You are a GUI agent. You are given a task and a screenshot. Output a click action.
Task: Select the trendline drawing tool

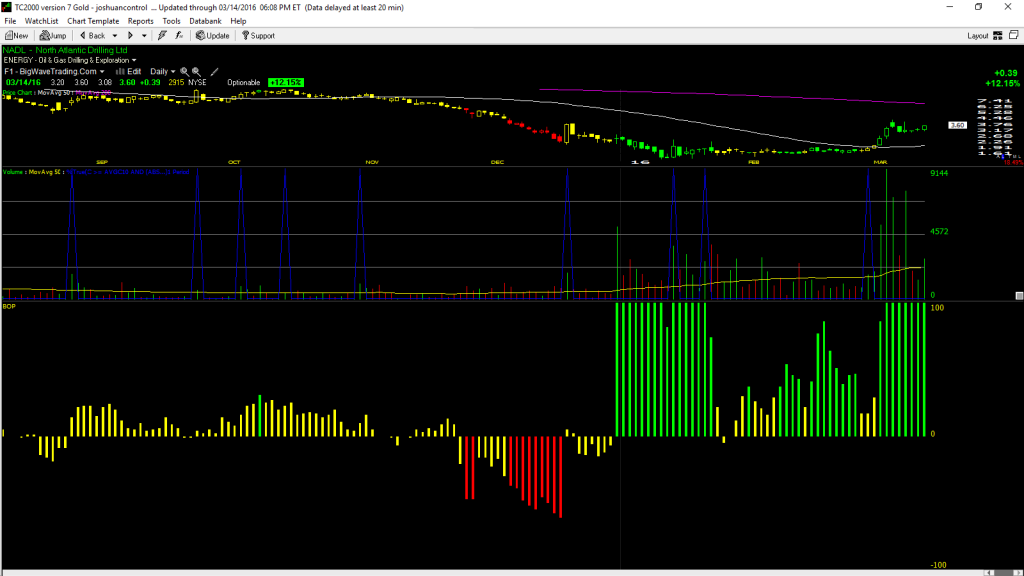[214, 72]
